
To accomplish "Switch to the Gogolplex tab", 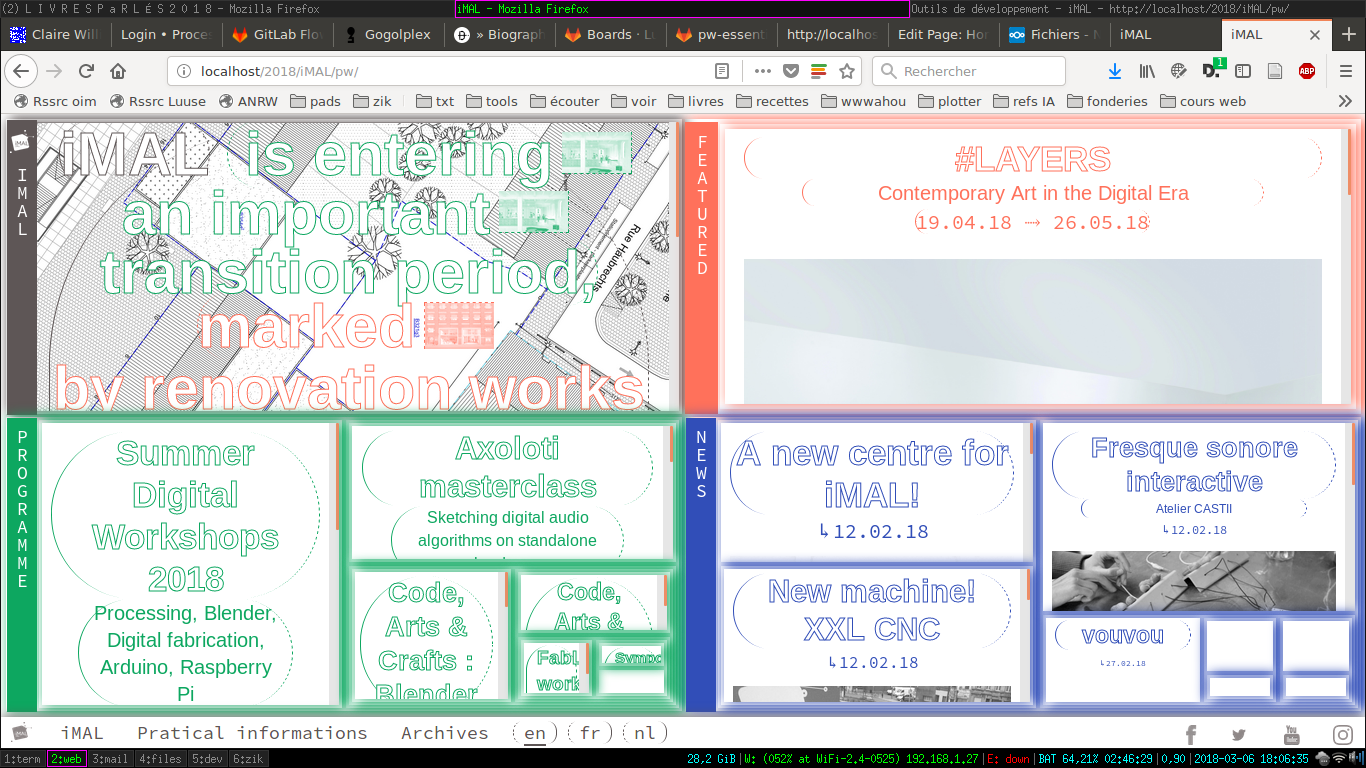I will [388, 34].
